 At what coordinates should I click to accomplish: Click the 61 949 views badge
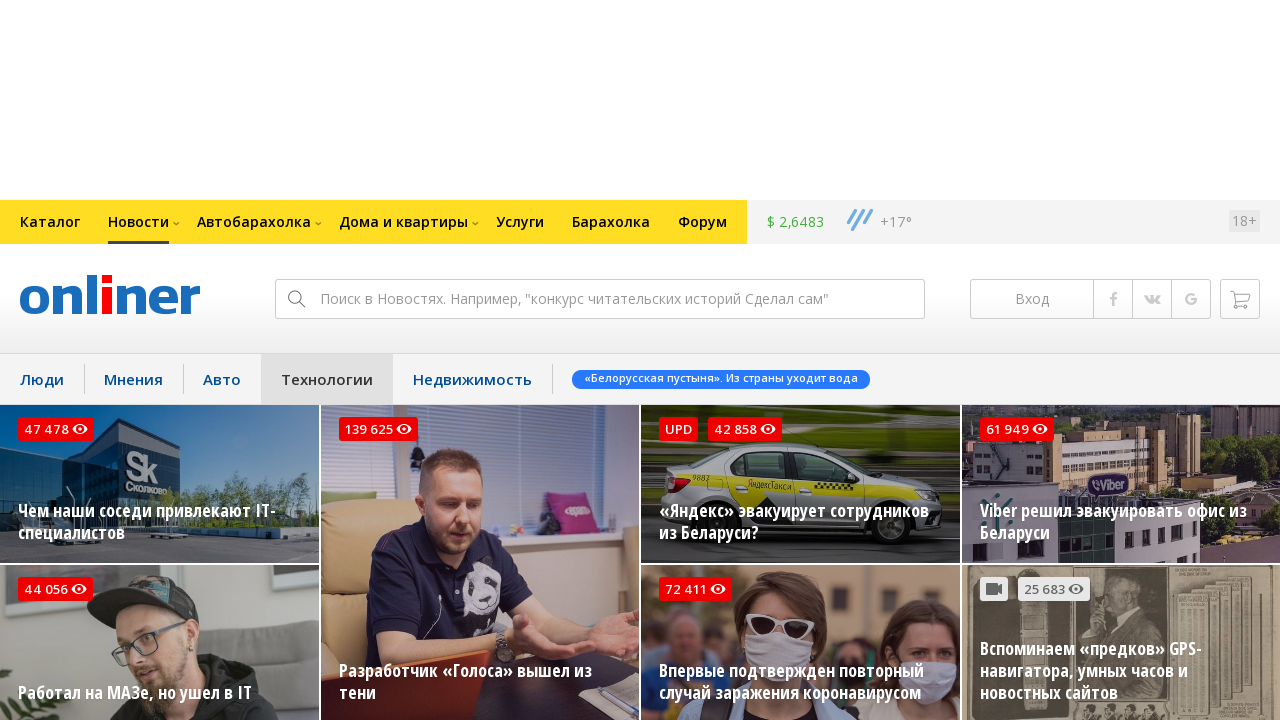click(x=1017, y=429)
